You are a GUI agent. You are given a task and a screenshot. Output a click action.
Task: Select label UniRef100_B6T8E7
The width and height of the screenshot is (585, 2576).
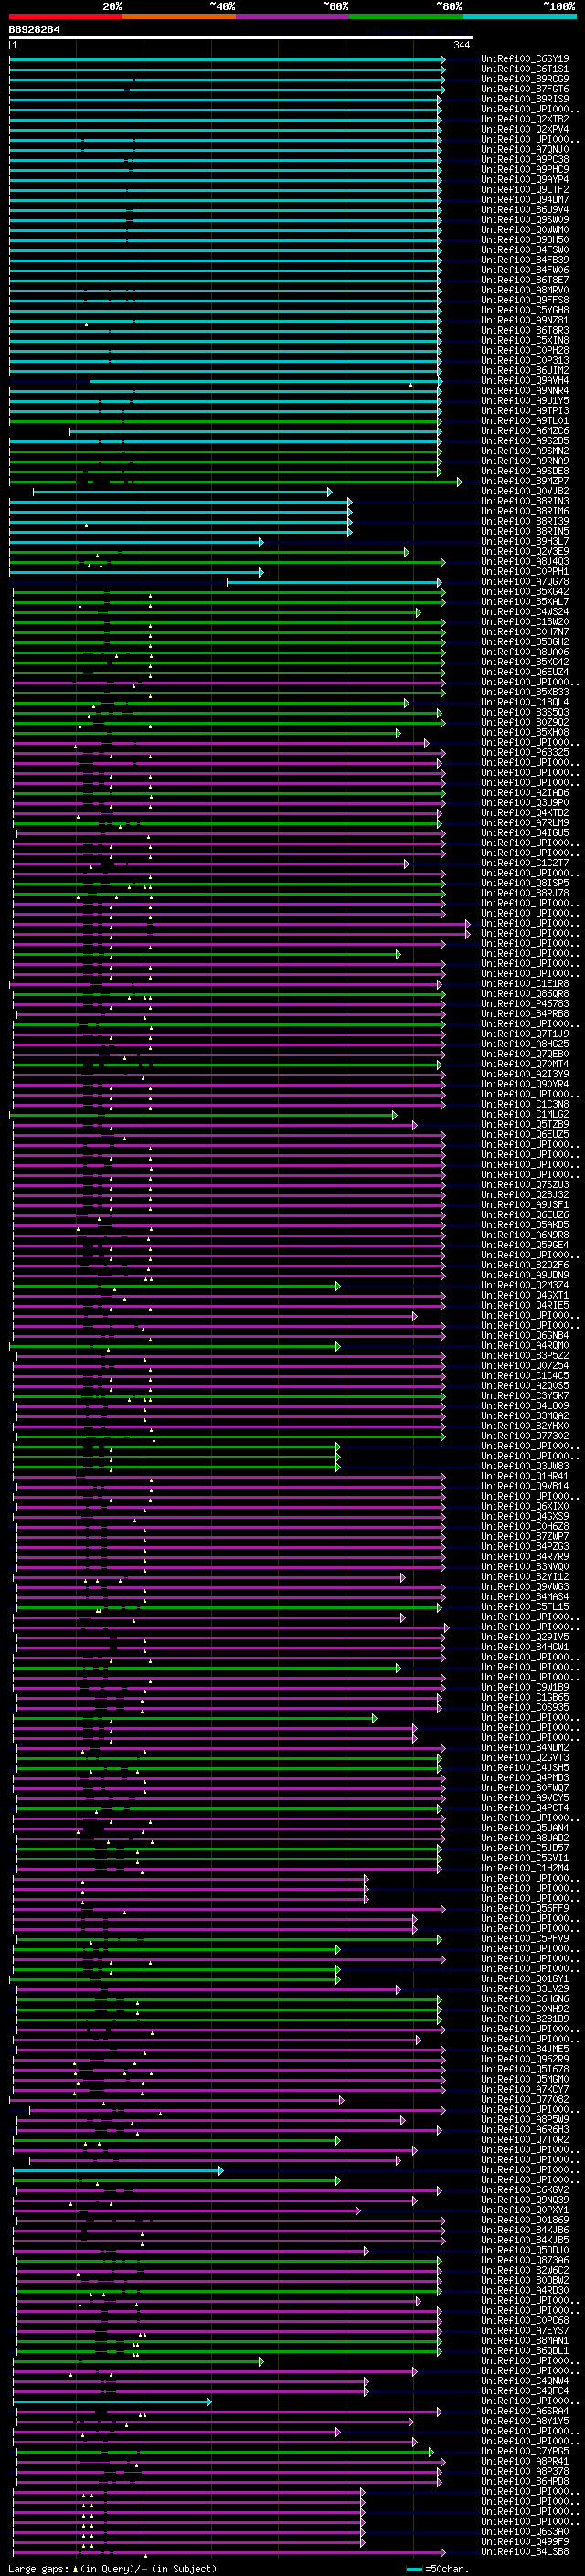coord(525,280)
